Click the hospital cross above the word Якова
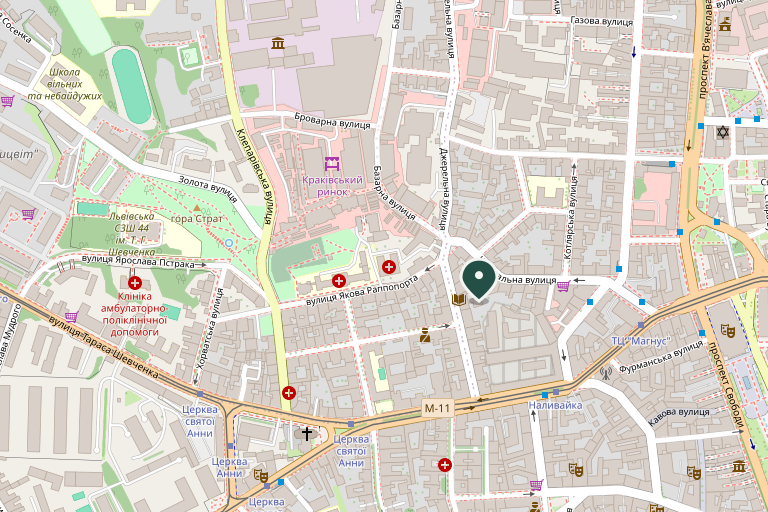 pos(338,281)
